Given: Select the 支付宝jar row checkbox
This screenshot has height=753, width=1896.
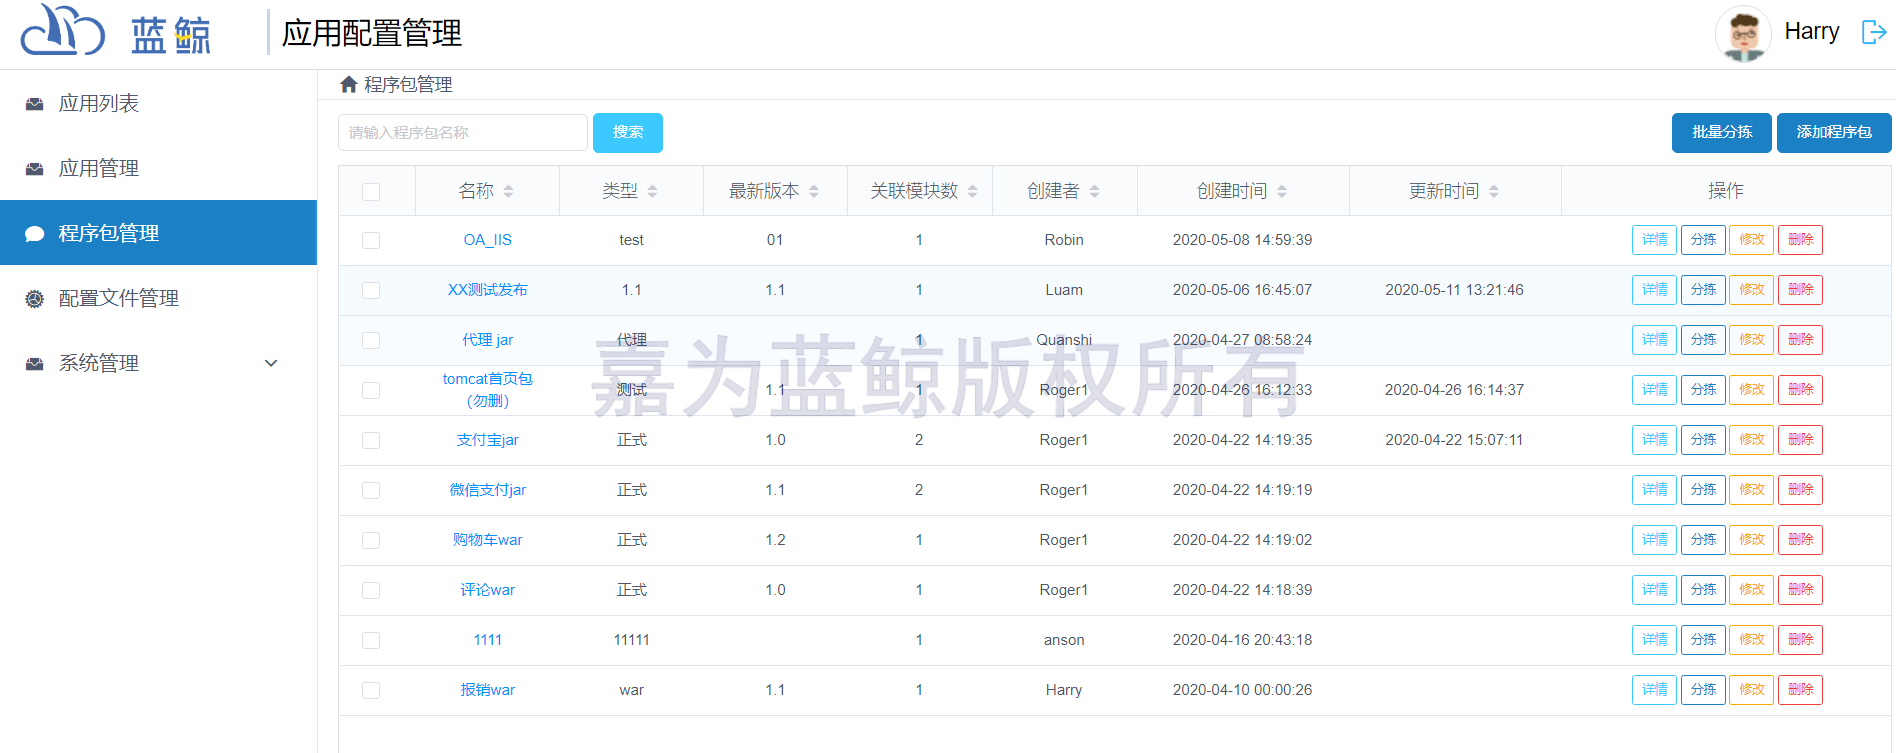Looking at the screenshot, I should coord(371,440).
